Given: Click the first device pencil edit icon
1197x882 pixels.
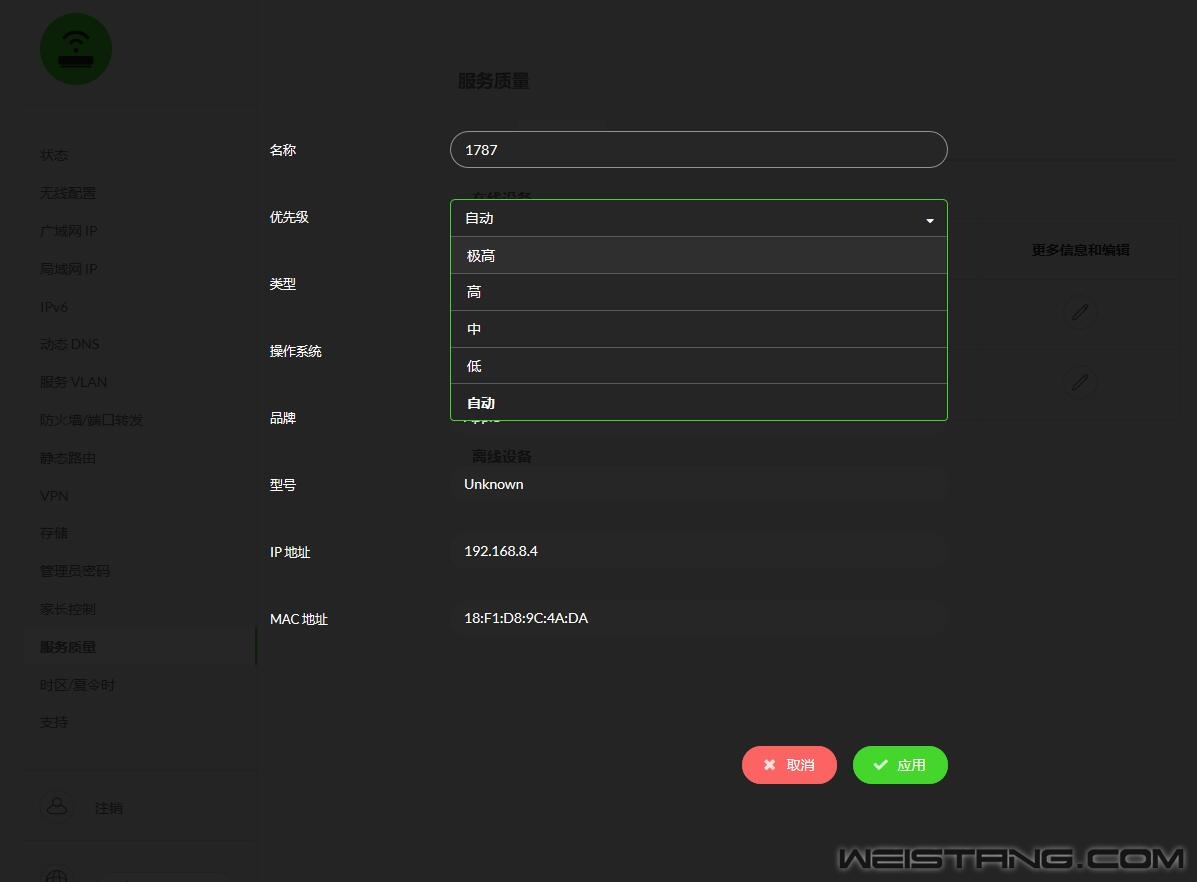Looking at the screenshot, I should (1079, 312).
